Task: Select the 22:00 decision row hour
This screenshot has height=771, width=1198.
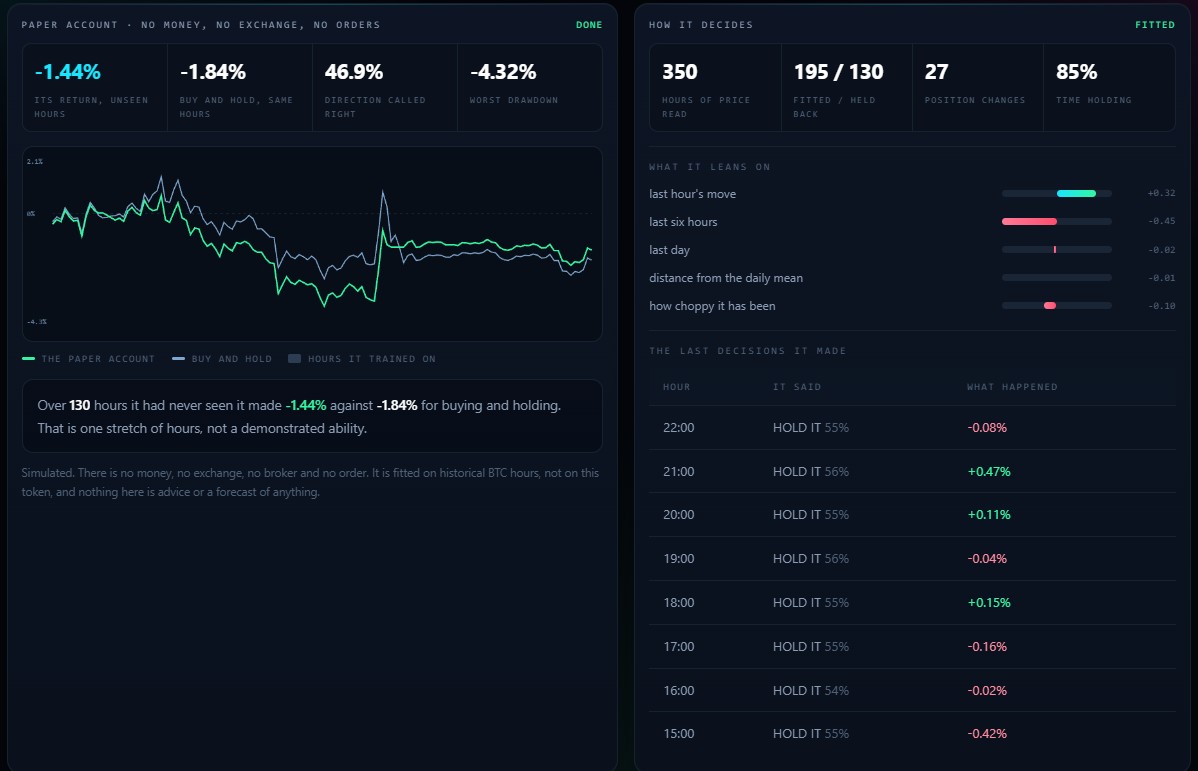Action: click(x=678, y=428)
